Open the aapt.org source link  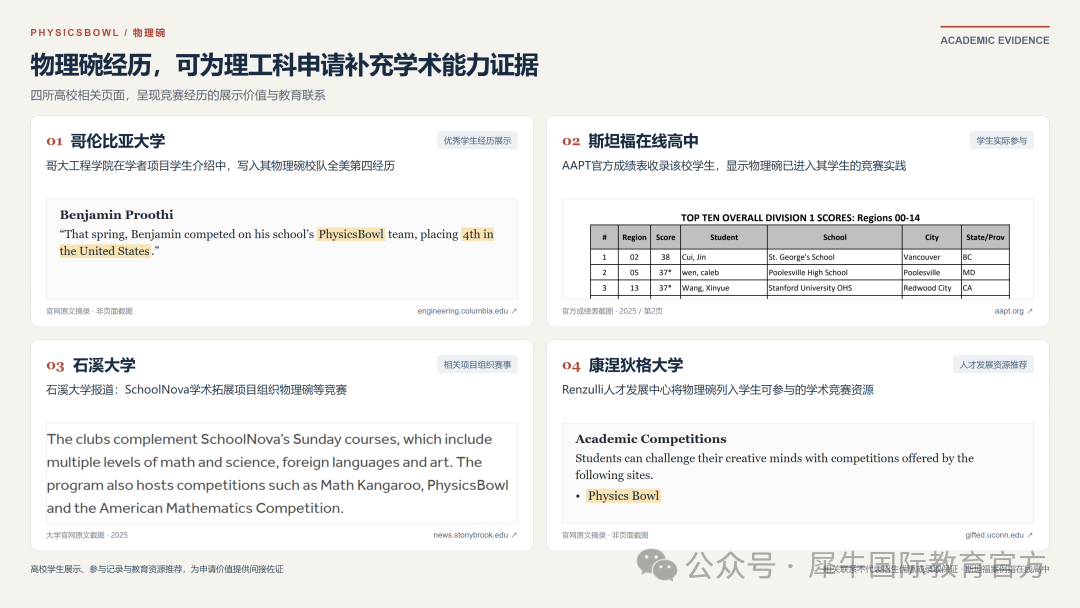point(1013,311)
